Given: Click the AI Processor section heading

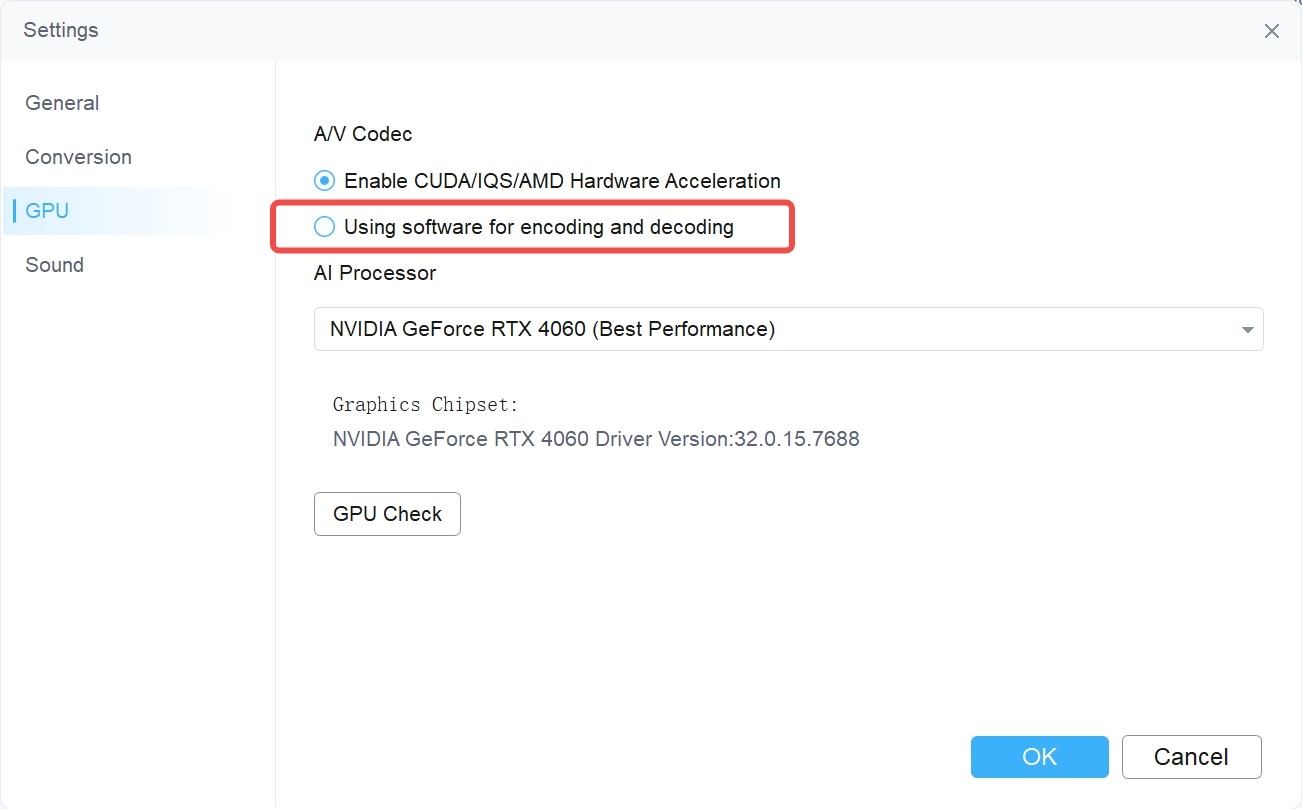Looking at the screenshot, I should click(375, 273).
